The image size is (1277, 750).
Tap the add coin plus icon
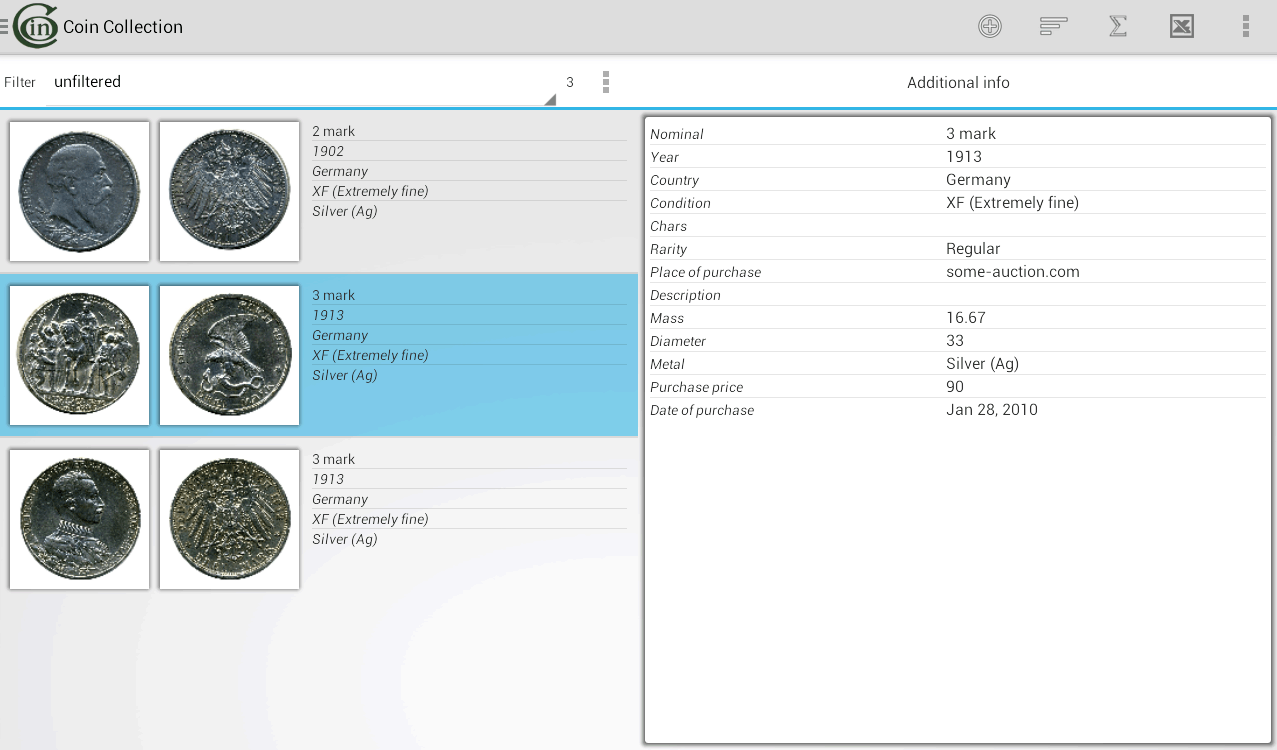pyautogui.click(x=989, y=27)
